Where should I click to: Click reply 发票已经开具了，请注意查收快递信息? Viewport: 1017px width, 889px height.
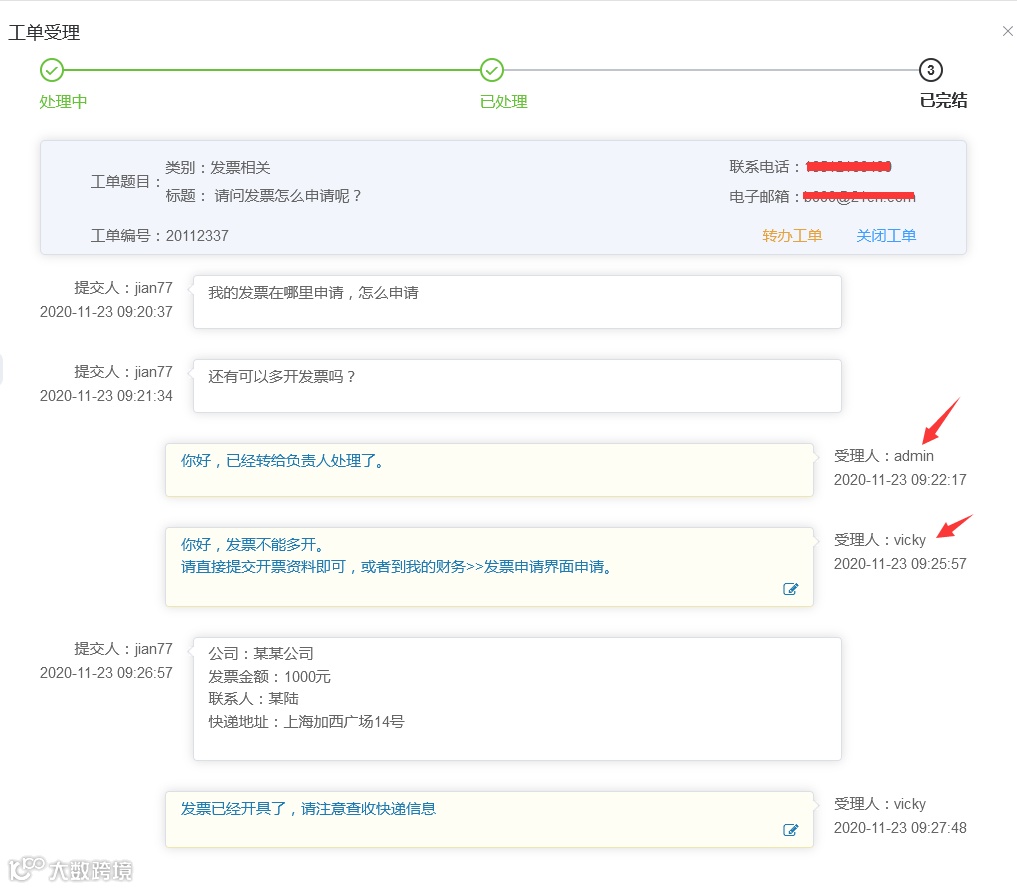click(308, 809)
